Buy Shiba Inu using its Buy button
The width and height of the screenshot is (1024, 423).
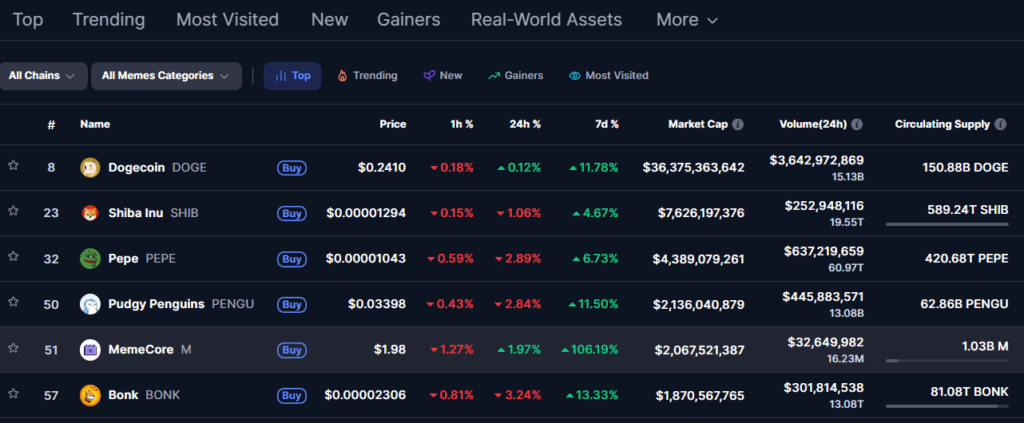point(292,213)
